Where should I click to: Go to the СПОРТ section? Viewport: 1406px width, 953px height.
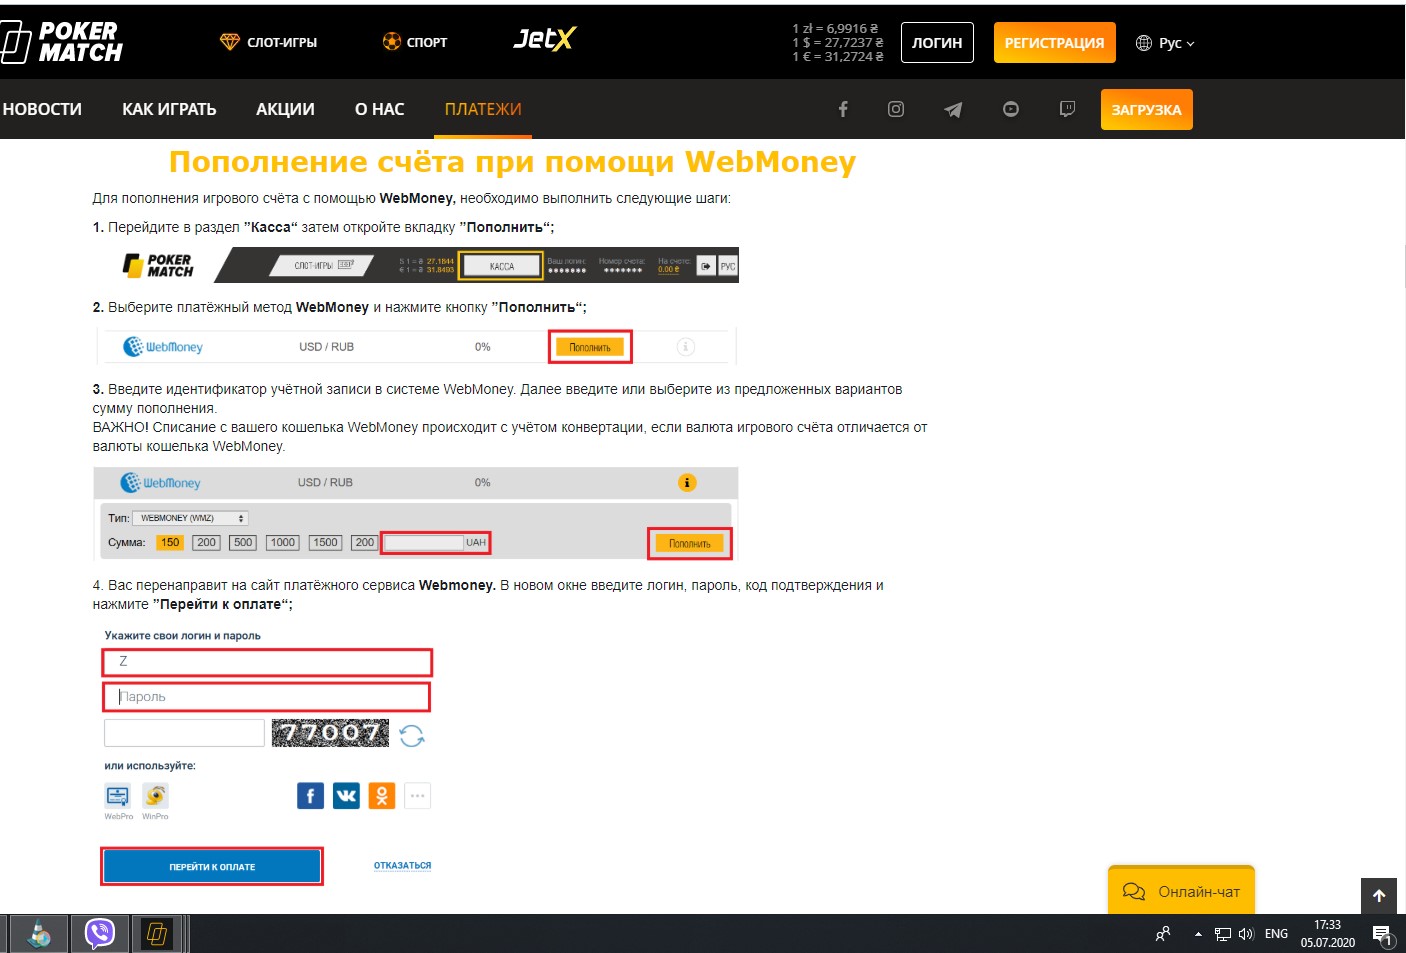pyautogui.click(x=415, y=42)
